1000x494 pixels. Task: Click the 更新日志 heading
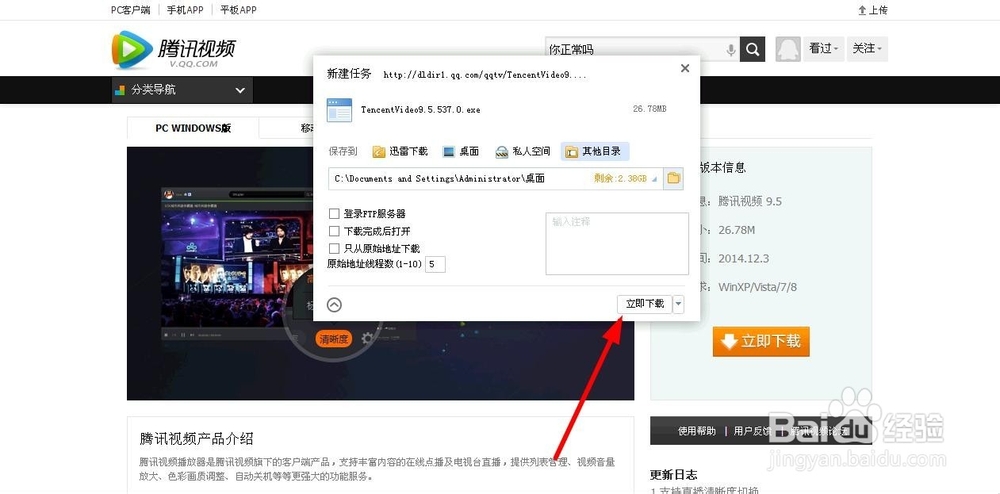point(673,475)
